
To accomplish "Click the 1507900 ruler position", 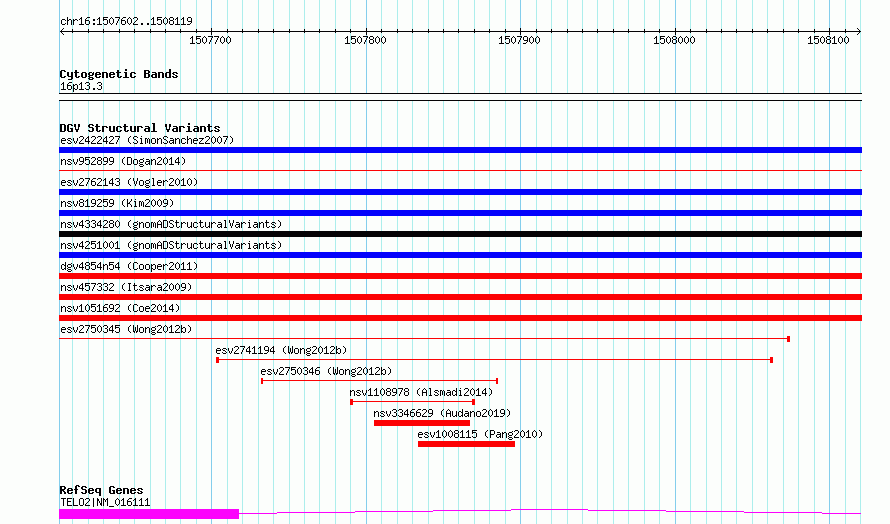I will point(519,40).
